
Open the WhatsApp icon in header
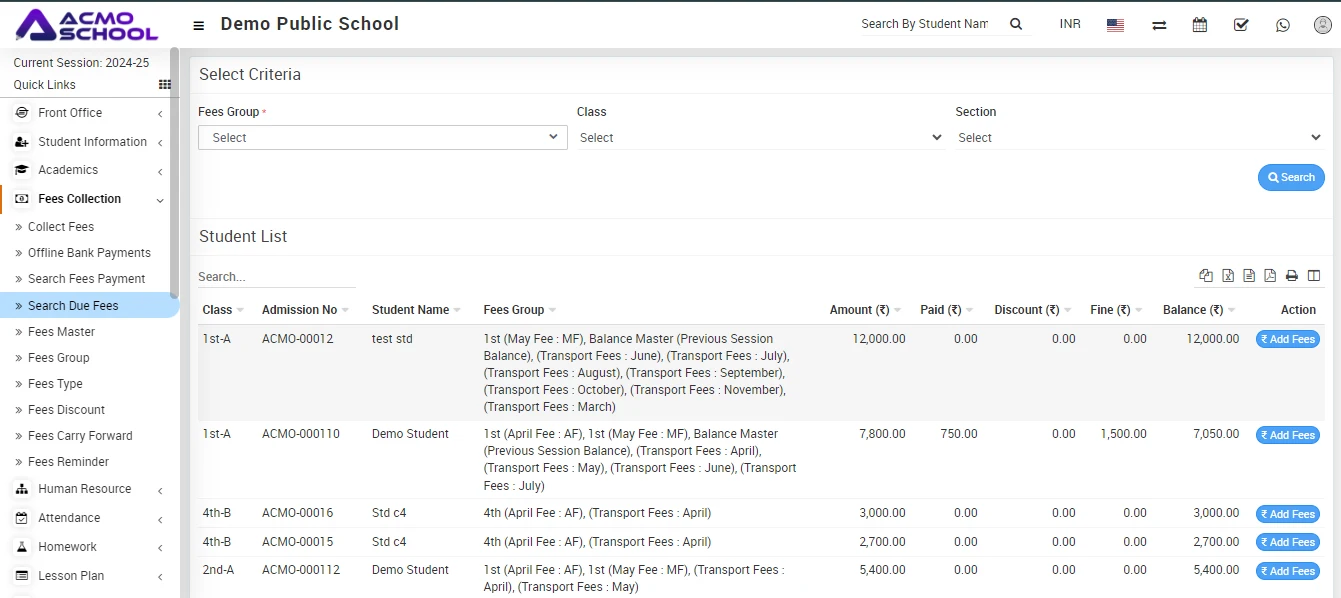point(1283,25)
